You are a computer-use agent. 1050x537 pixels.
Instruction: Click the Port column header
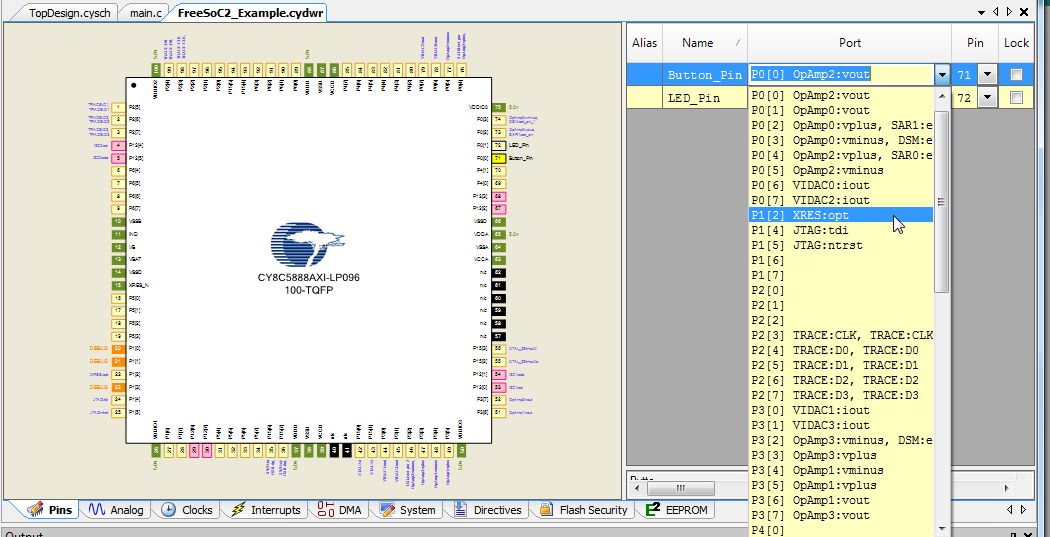click(x=850, y=43)
